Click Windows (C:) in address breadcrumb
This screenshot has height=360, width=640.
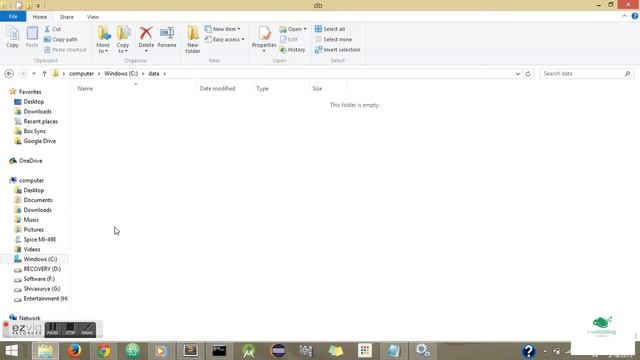pos(121,73)
